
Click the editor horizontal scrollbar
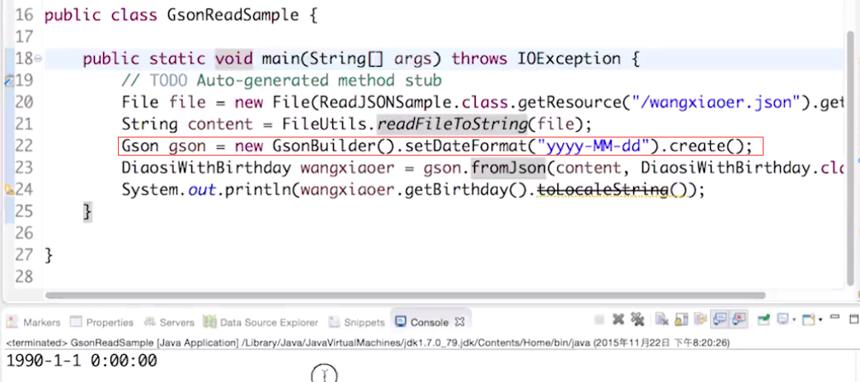(405, 295)
